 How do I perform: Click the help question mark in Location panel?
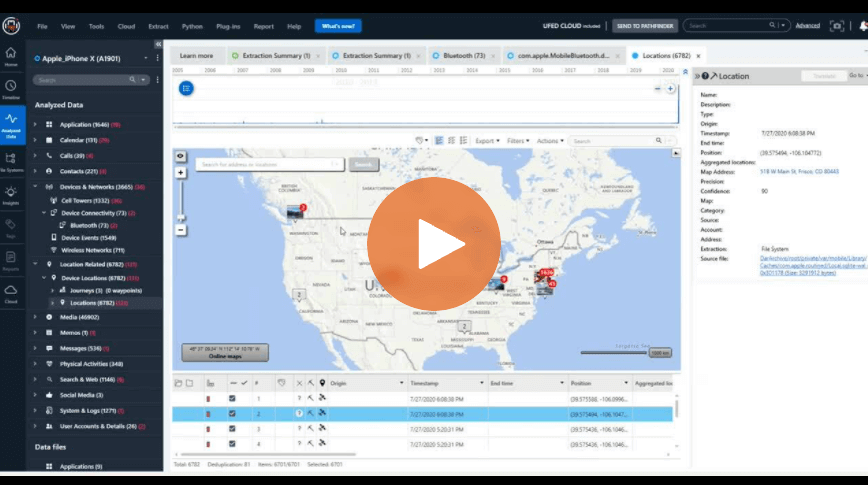705,76
